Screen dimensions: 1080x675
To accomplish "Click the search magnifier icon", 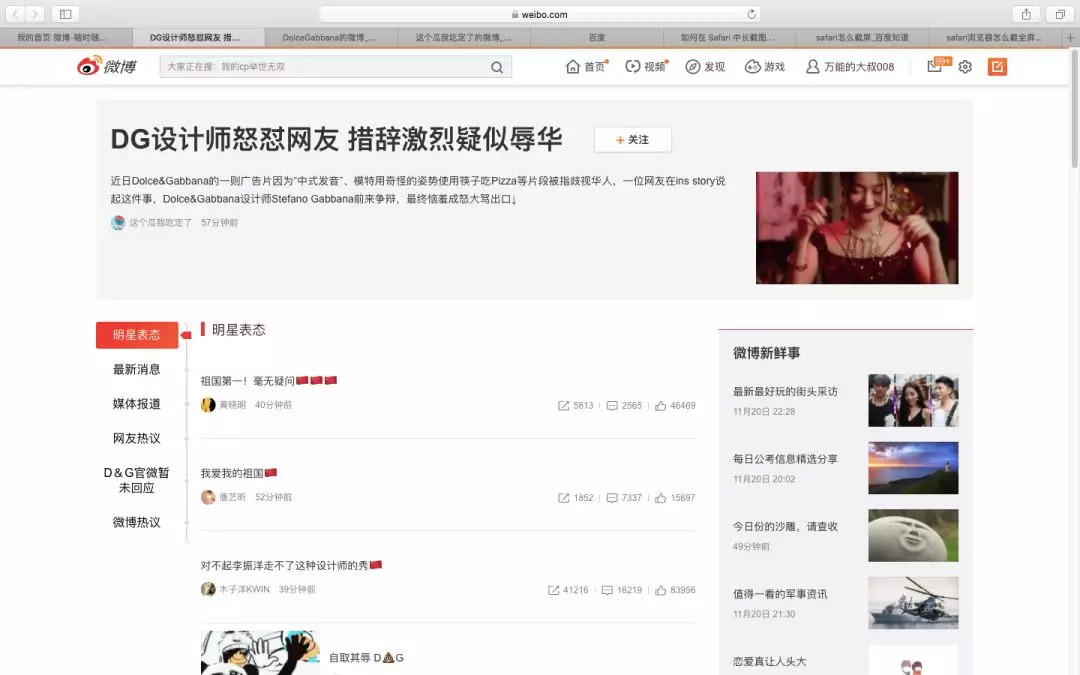I will [497, 67].
